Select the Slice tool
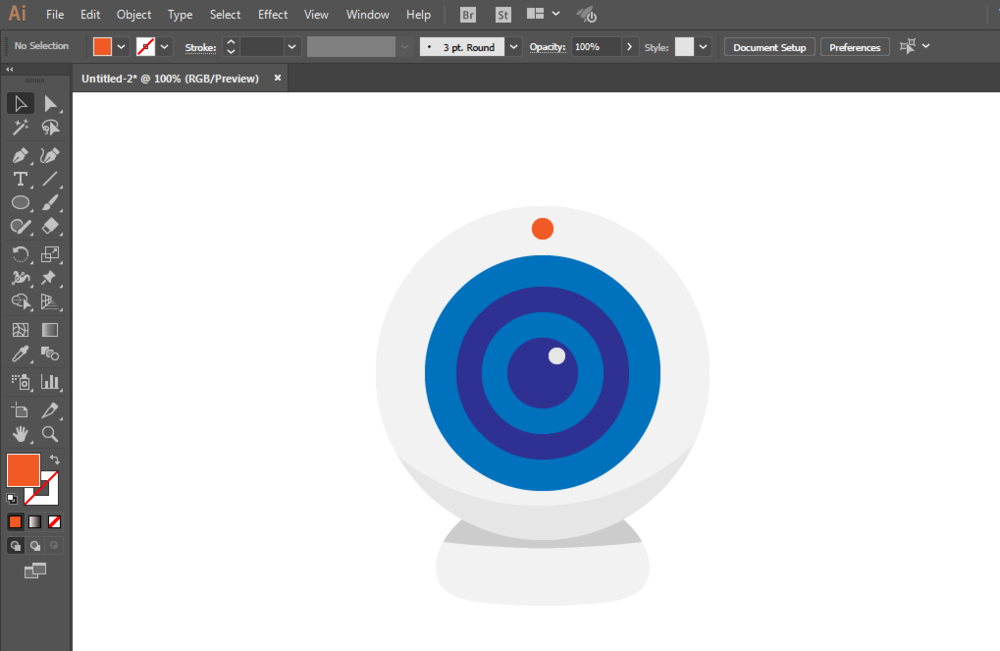1000x651 pixels. 50,411
